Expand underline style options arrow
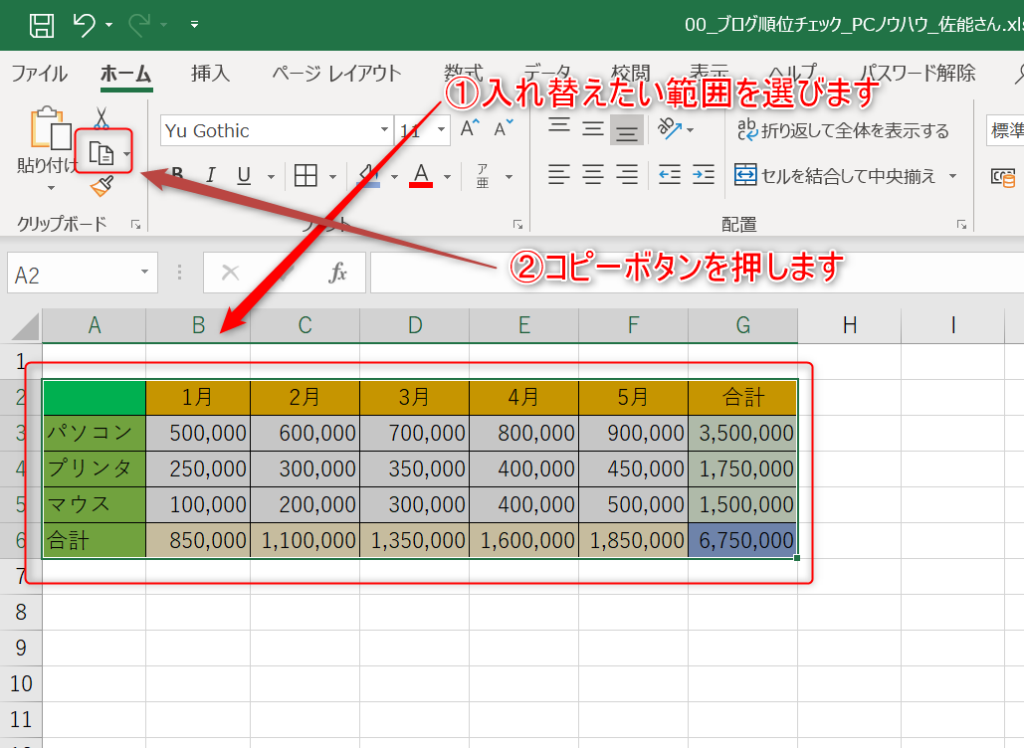 pyautogui.click(x=271, y=176)
